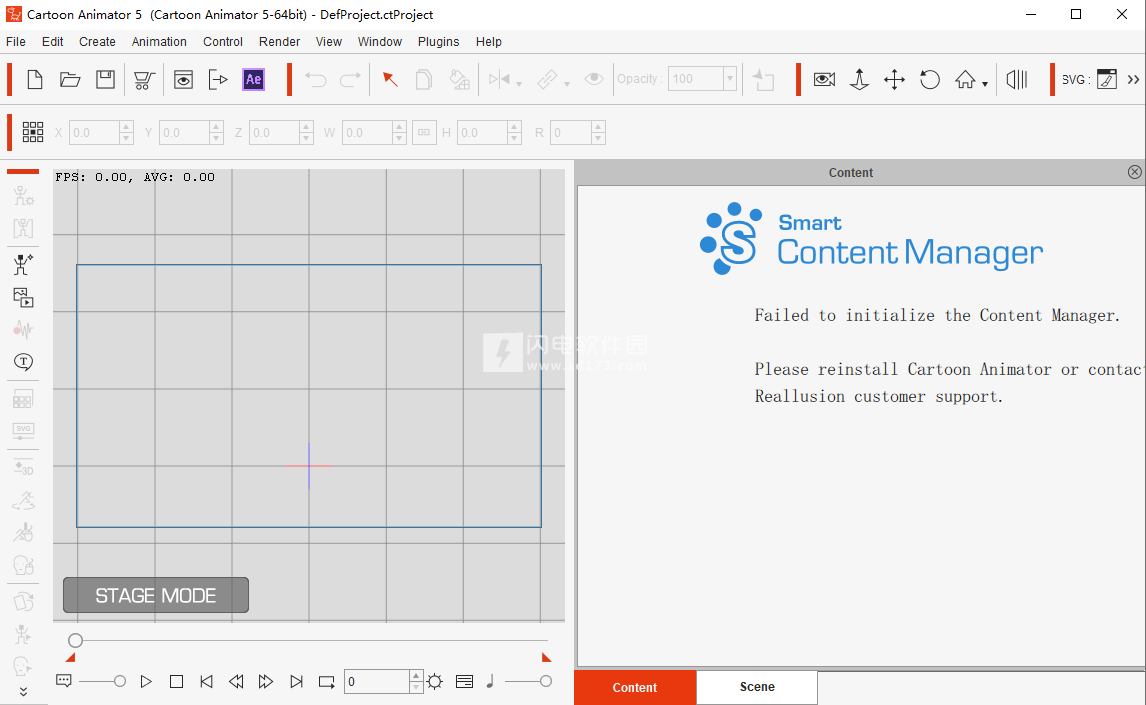Step to the previous frame
This screenshot has height=705, width=1146.
[x=236, y=682]
